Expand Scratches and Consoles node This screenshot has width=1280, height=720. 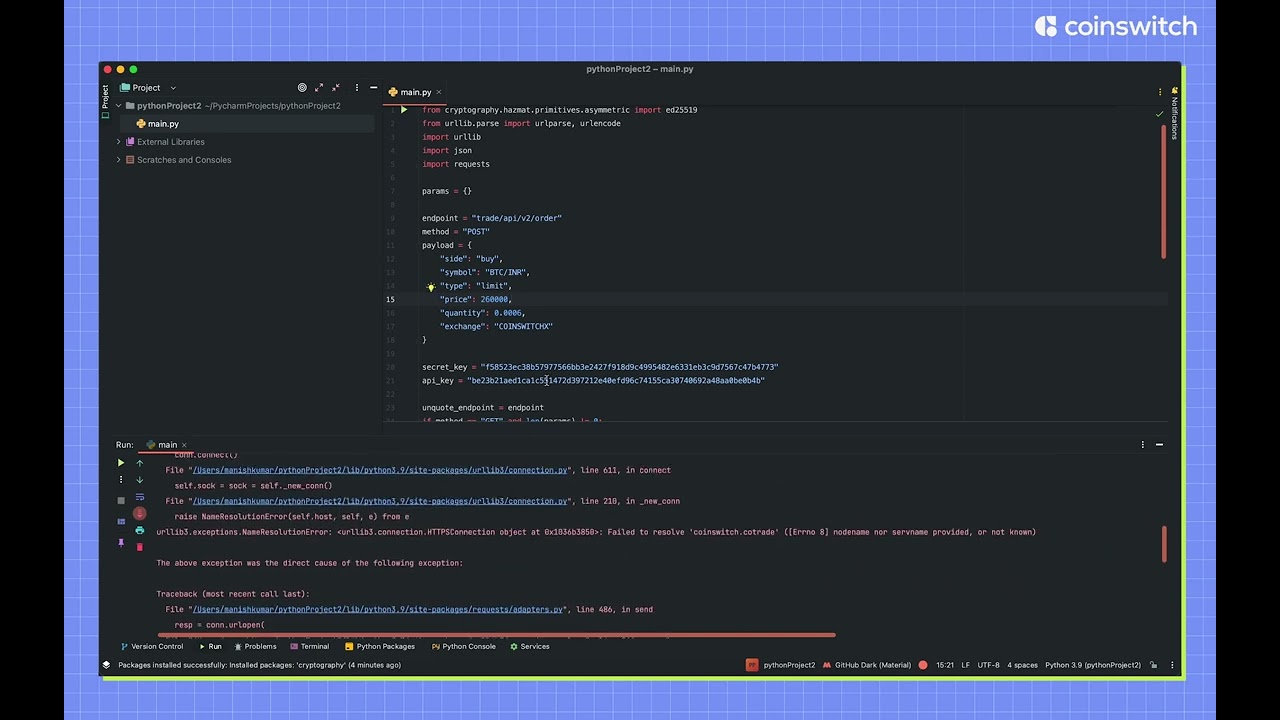(119, 160)
